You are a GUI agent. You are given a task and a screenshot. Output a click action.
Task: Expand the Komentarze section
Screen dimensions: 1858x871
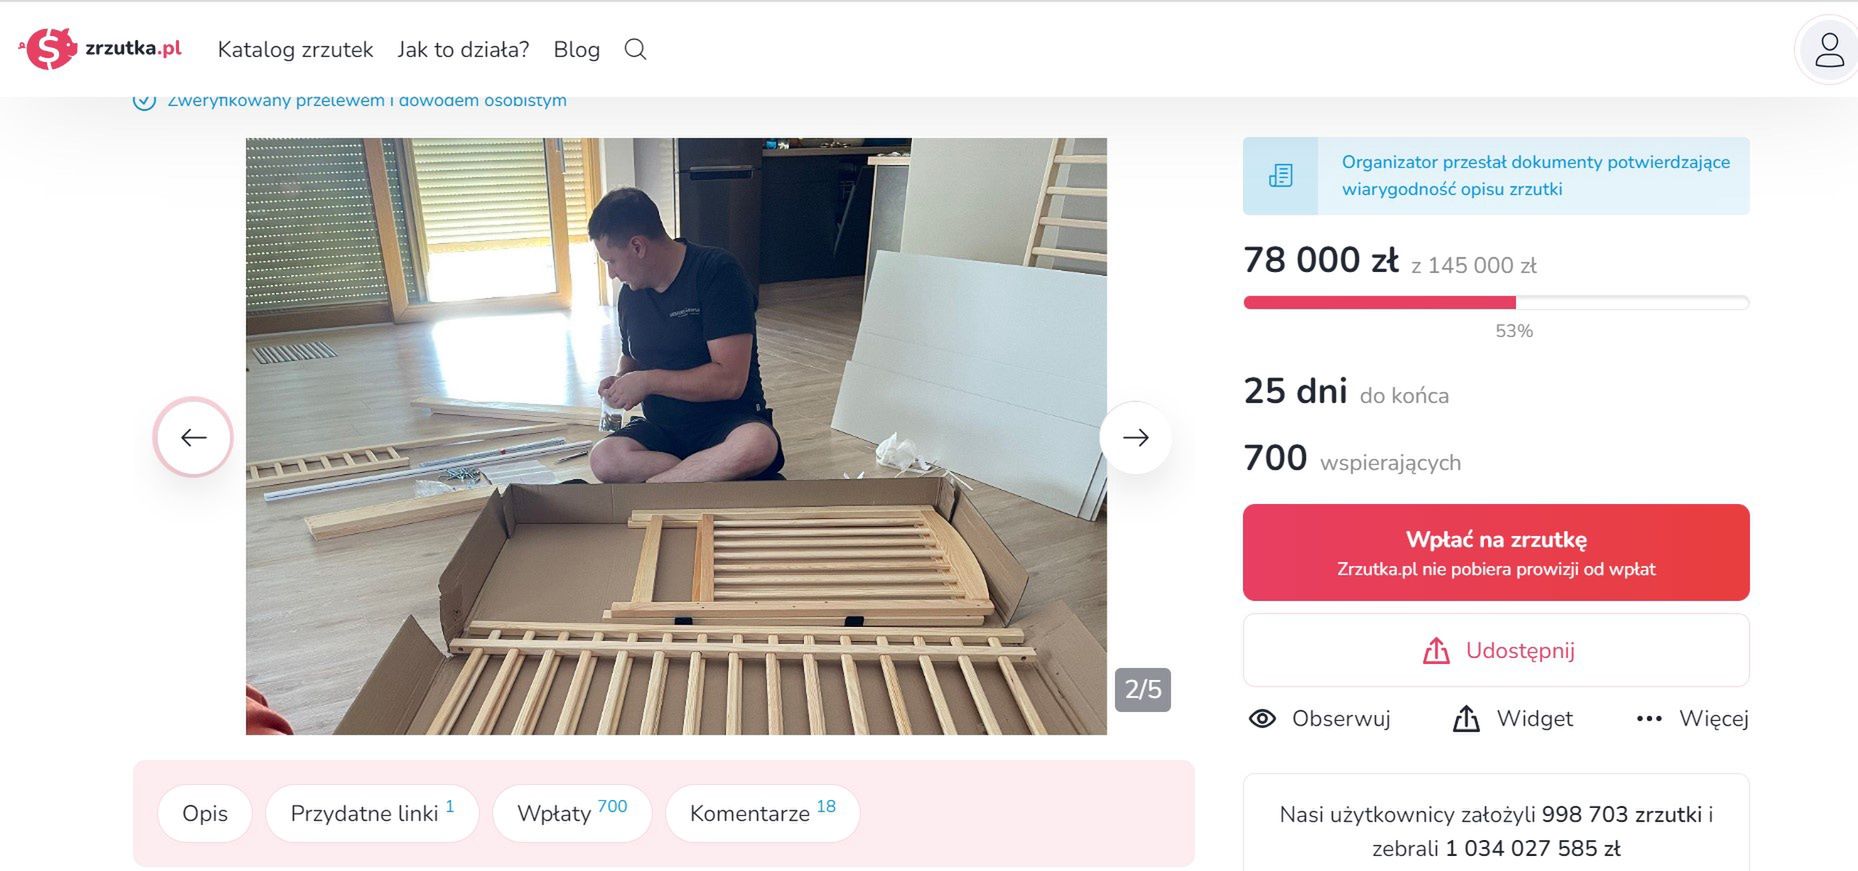pos(761,813)
